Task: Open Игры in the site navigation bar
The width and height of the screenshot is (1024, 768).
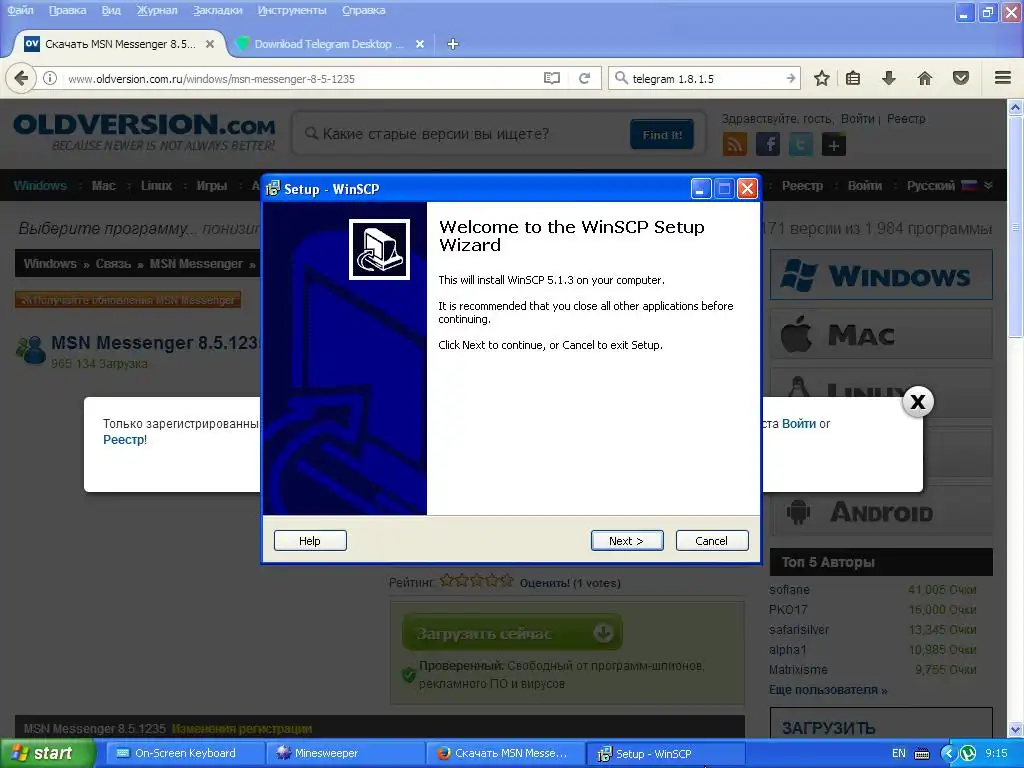Action: (x=212, y=185)
